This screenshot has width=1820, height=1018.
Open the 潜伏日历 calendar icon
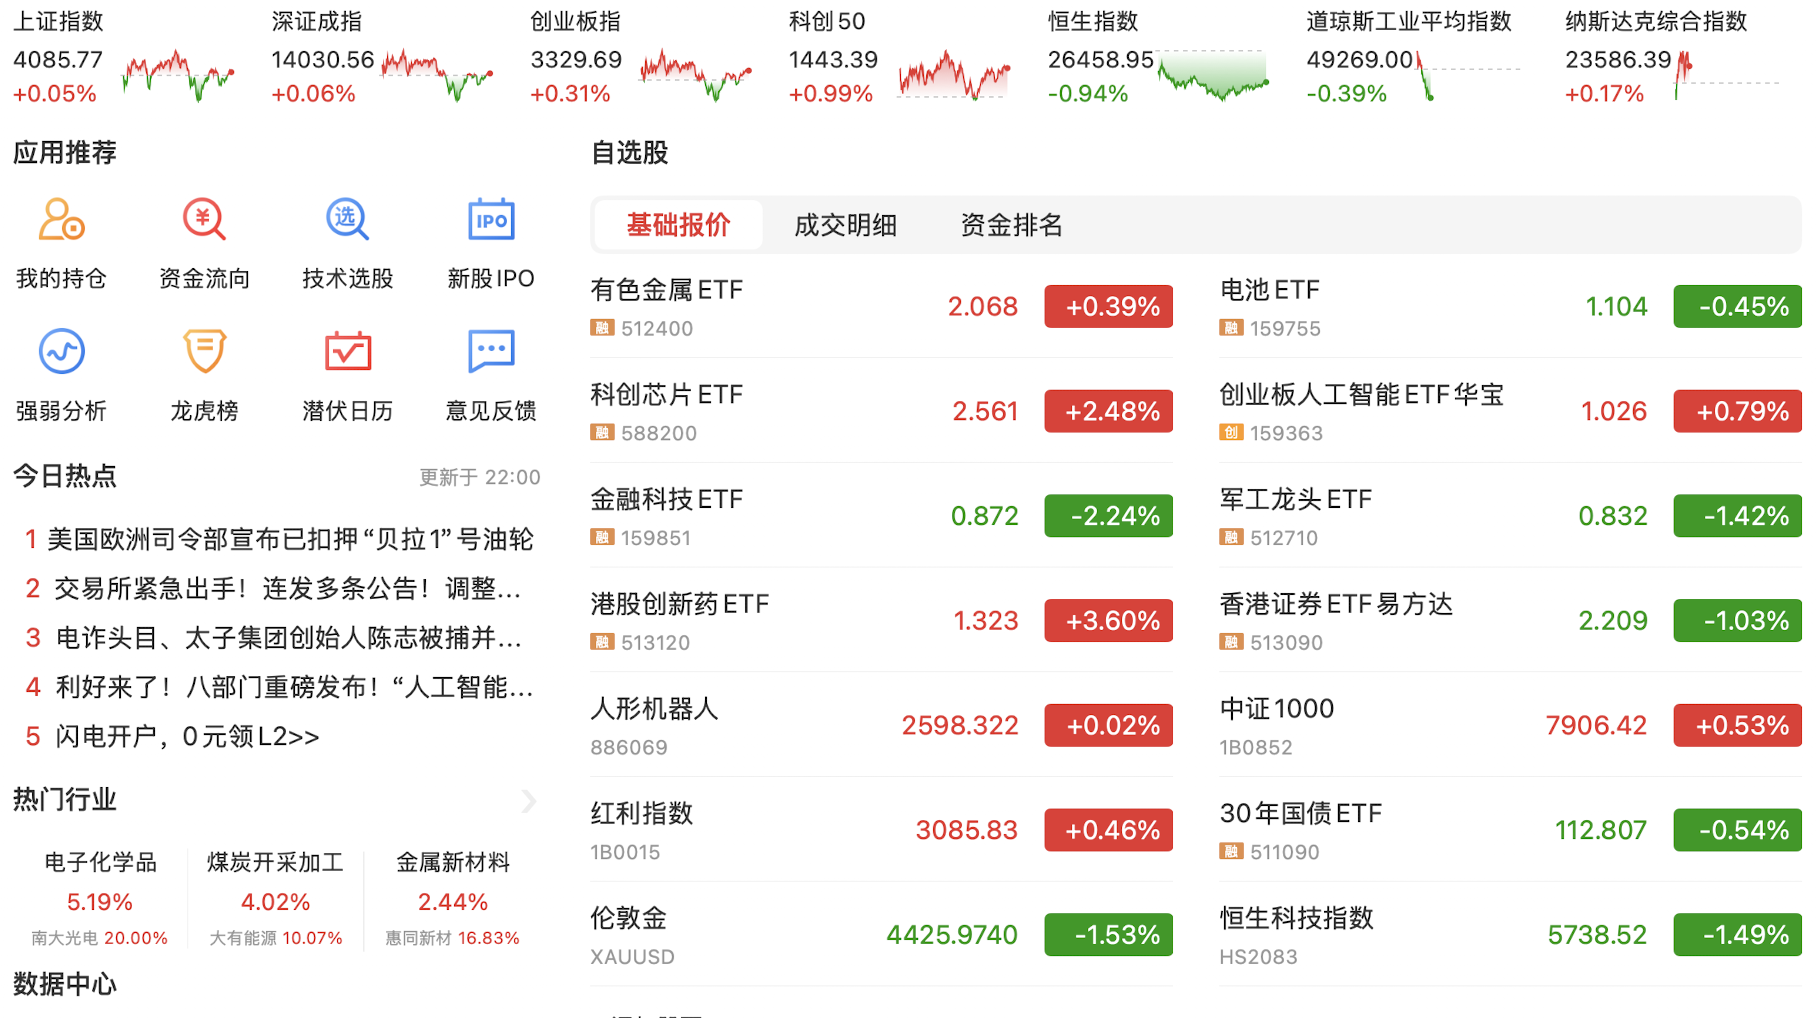point(347,352)
